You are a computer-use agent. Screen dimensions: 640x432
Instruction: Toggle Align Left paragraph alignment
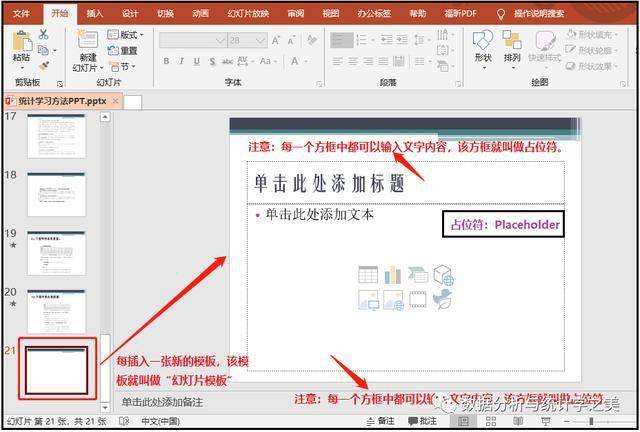338,62
